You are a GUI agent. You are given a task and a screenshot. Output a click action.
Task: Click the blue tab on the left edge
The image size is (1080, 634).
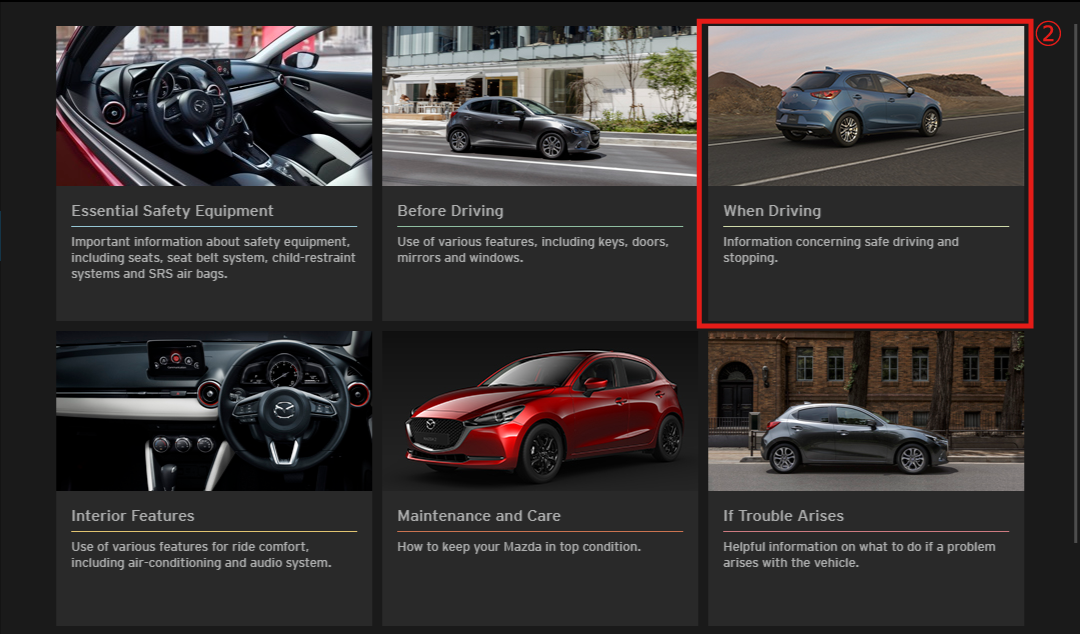[x=1, y=235]
